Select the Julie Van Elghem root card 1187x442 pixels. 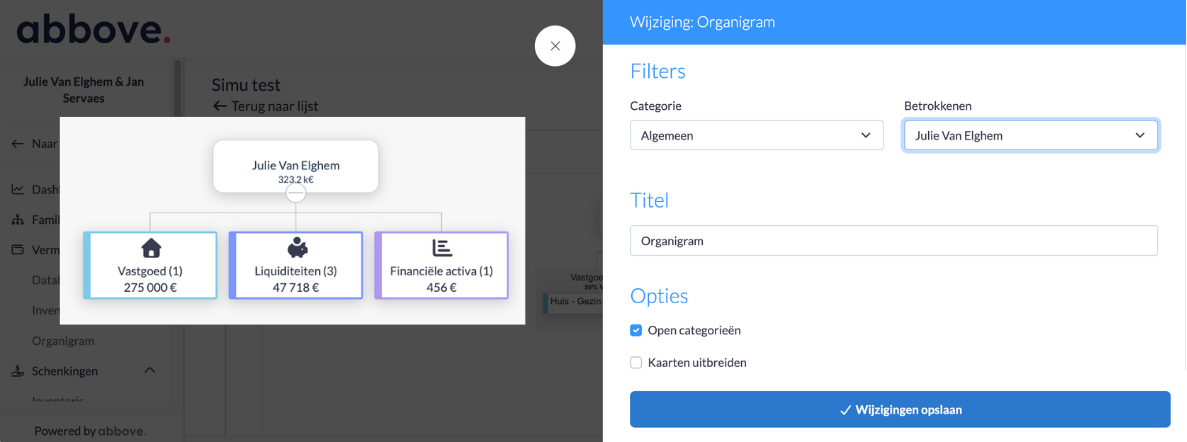click(x=296, y=165)
